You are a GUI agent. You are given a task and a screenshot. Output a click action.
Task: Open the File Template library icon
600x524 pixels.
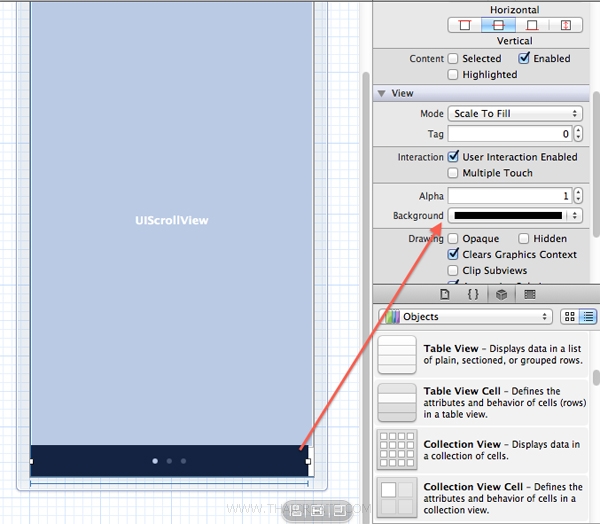point(445,294)
